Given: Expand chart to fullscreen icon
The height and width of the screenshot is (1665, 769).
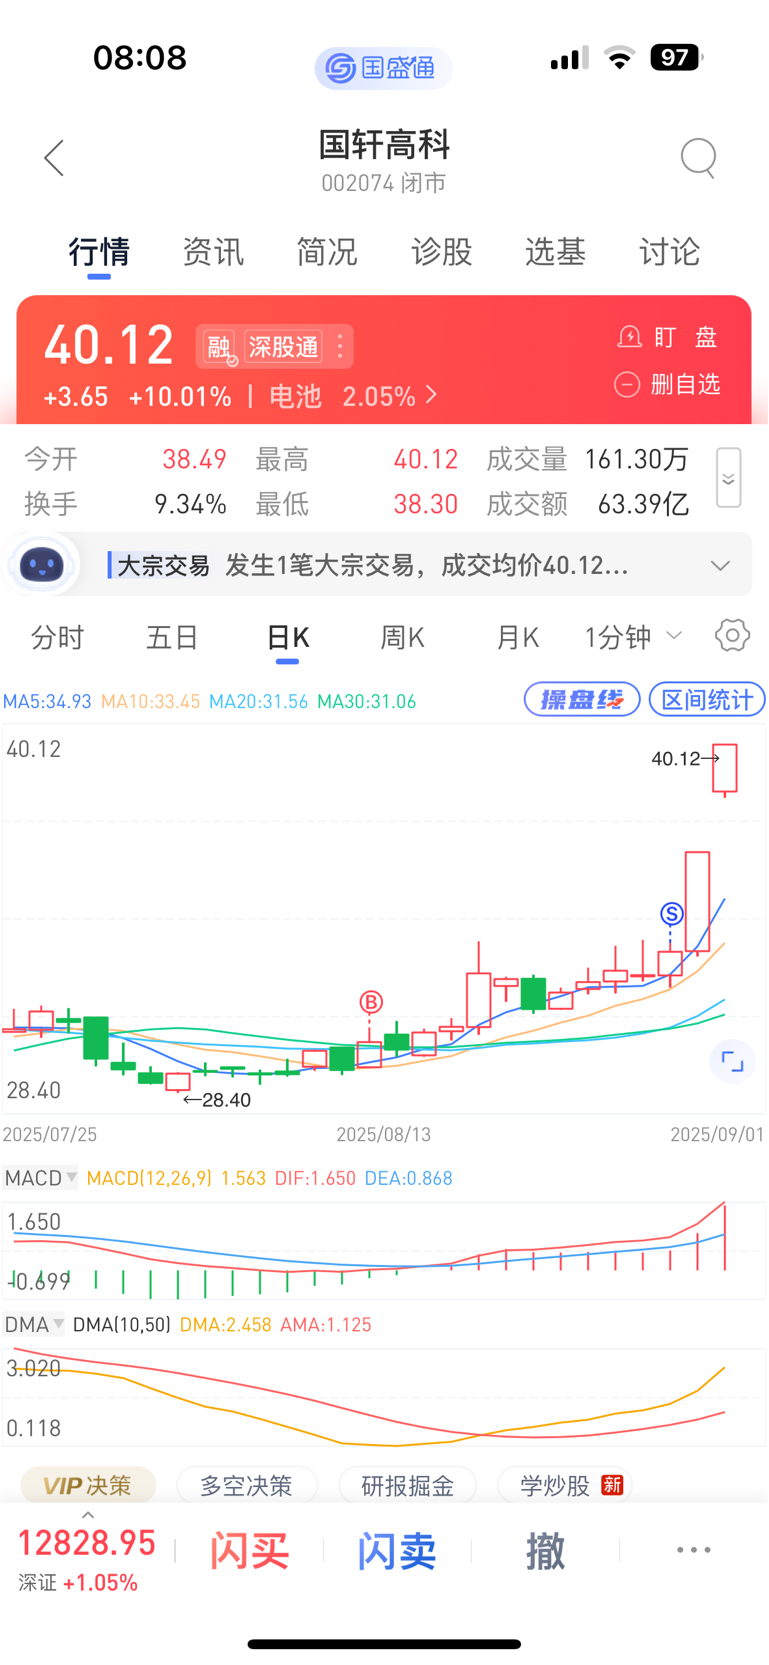Looking at the screenshot, I should coord(732,1062).
